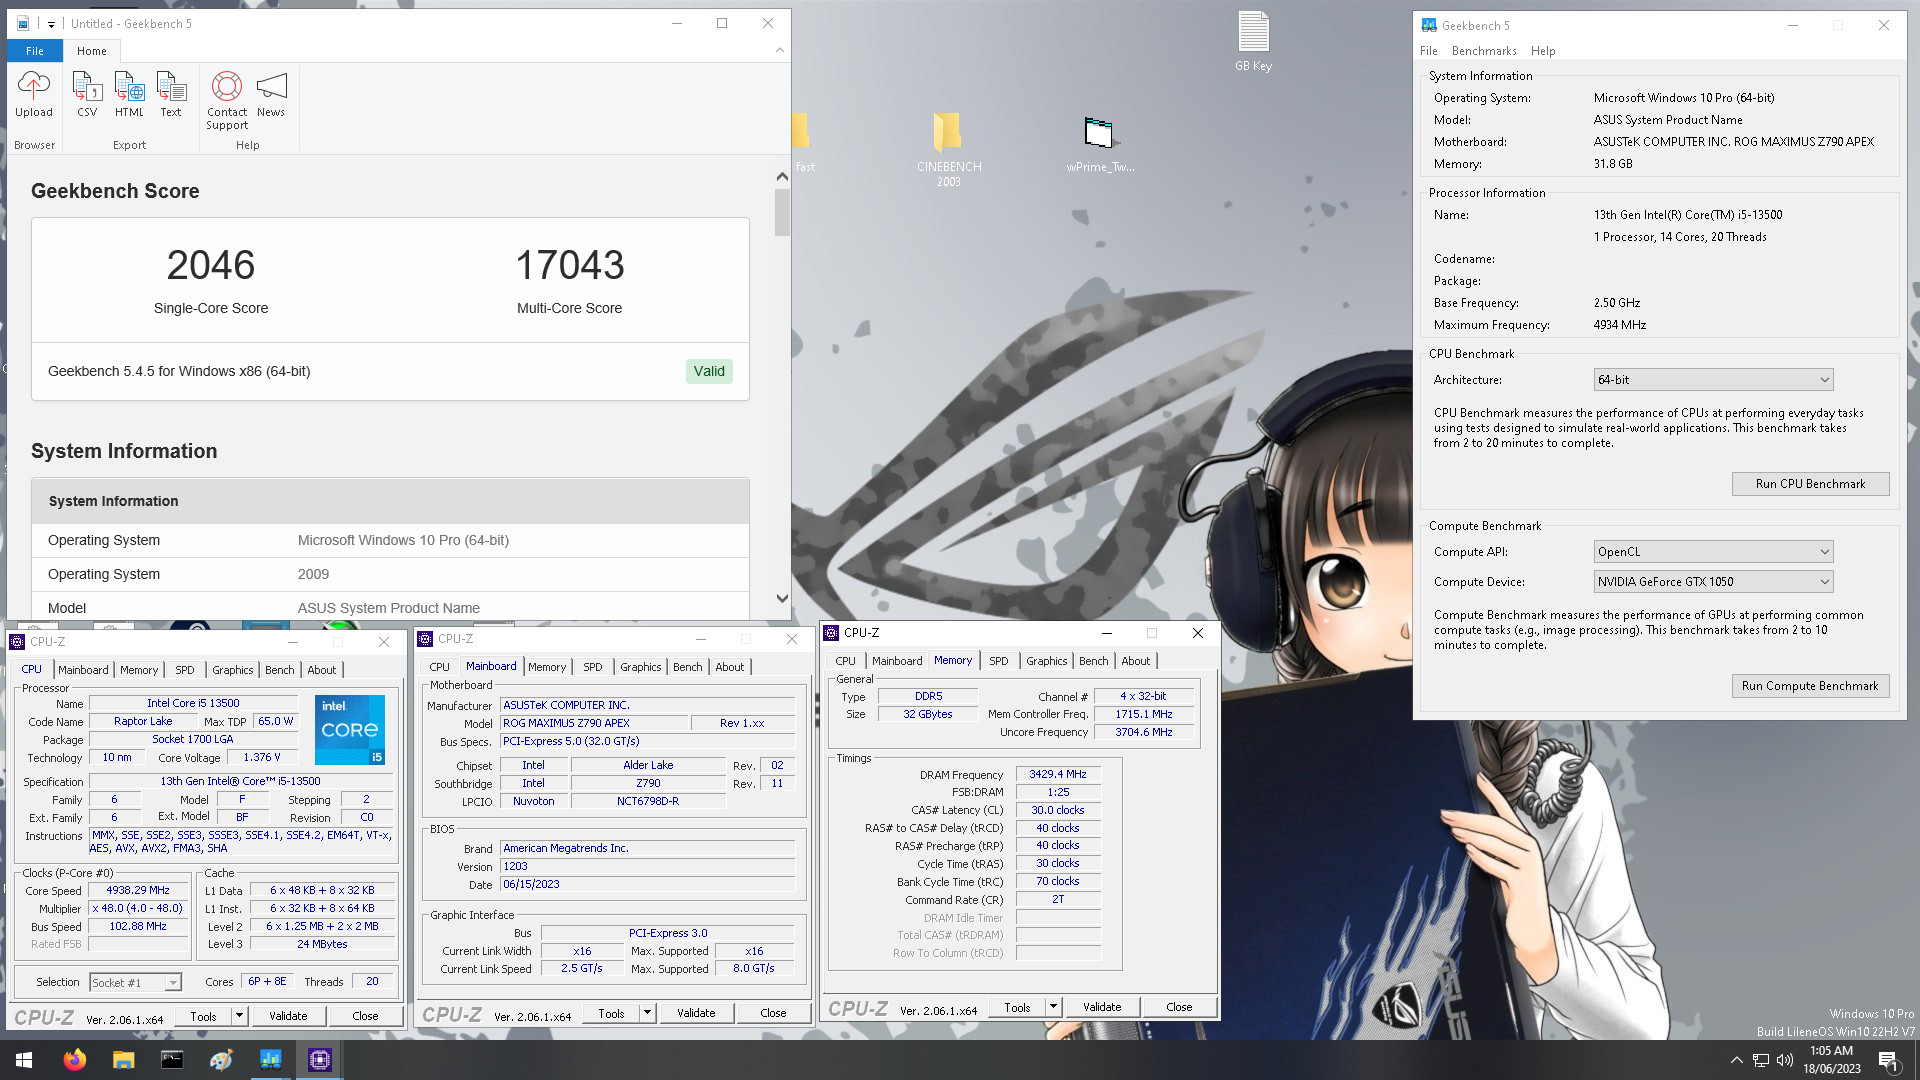Open File Explorer from the taskbar
This screenshot has height=1080, width=1920.
point(123,1060)
